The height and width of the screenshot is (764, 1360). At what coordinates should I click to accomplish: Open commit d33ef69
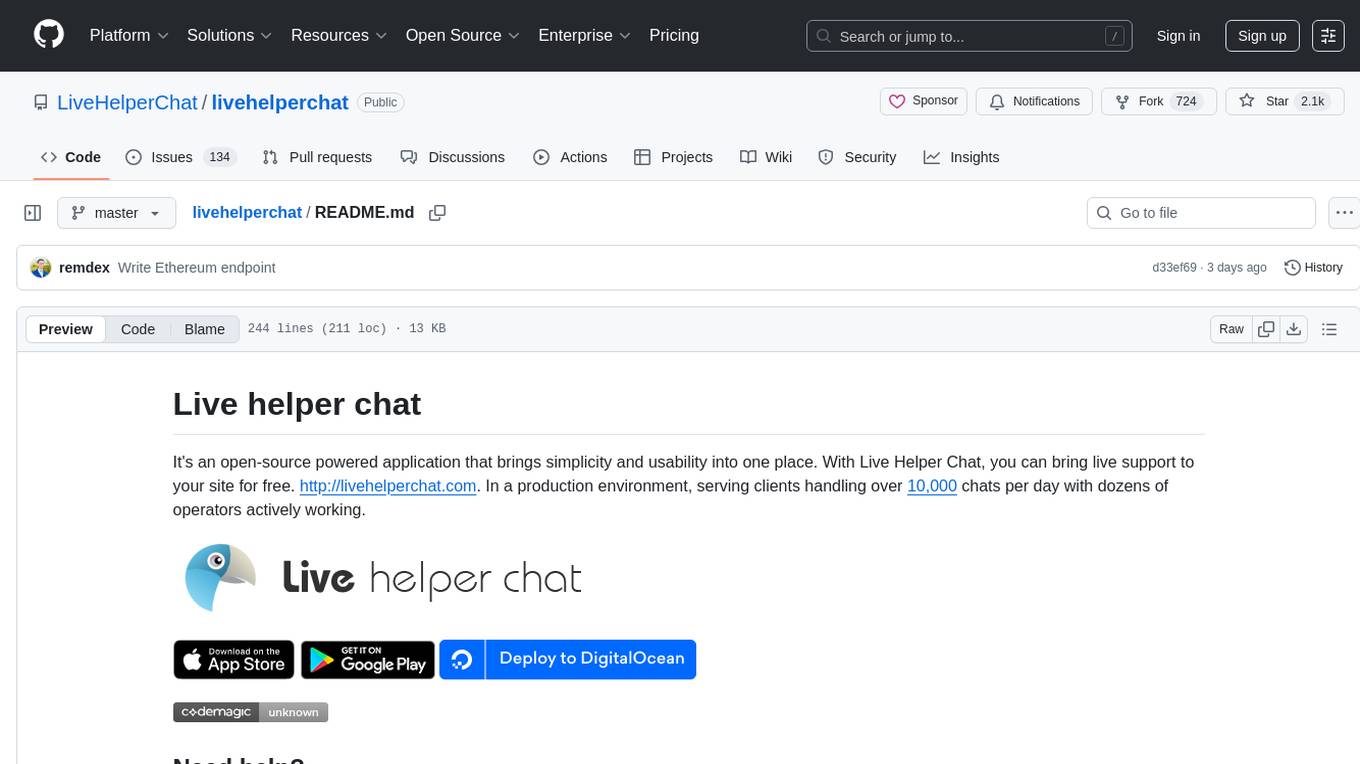click(x=1174, y=267)
